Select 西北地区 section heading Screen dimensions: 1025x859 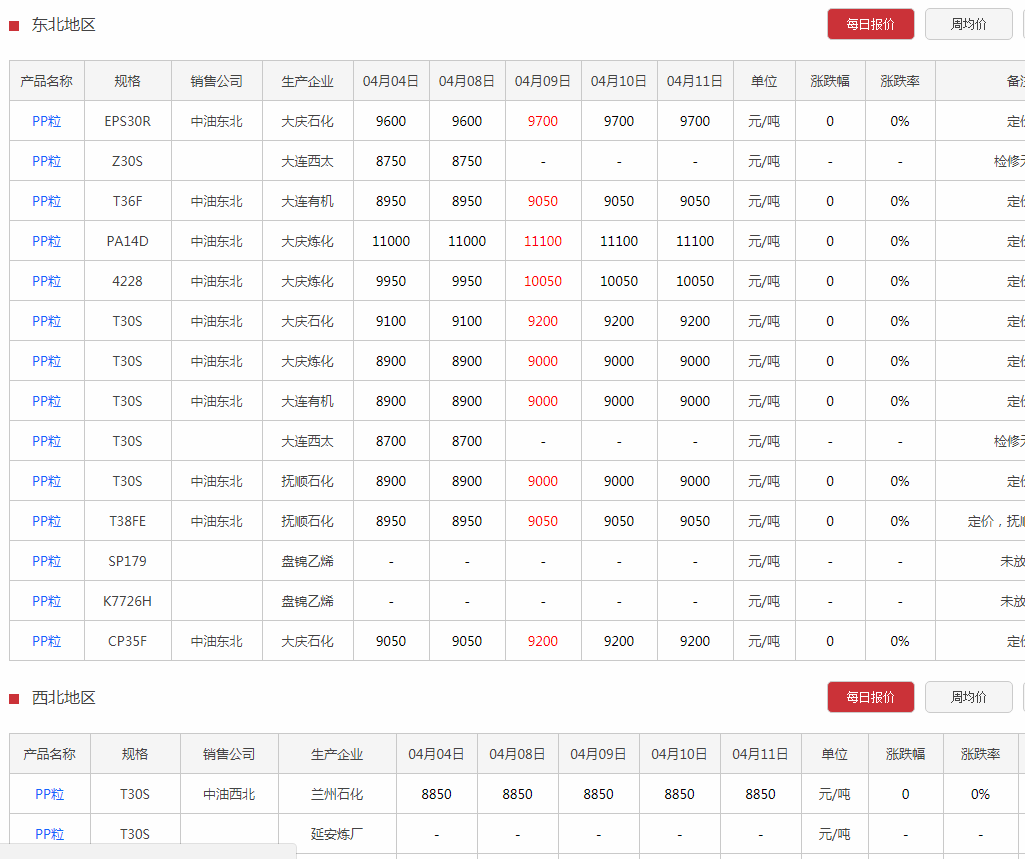63,698
